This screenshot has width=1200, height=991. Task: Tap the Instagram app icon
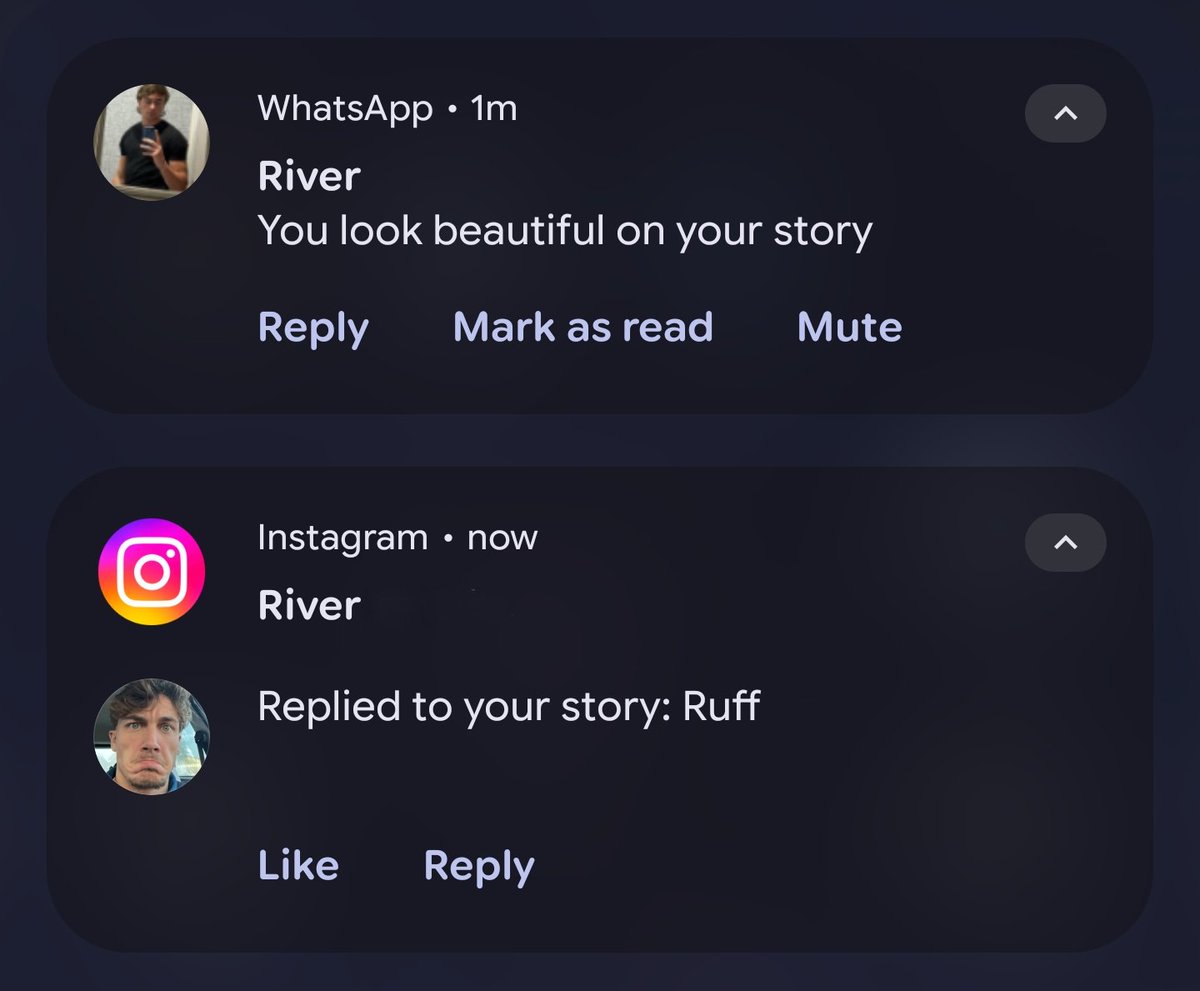pyautogui.click(x=151, y=571)
